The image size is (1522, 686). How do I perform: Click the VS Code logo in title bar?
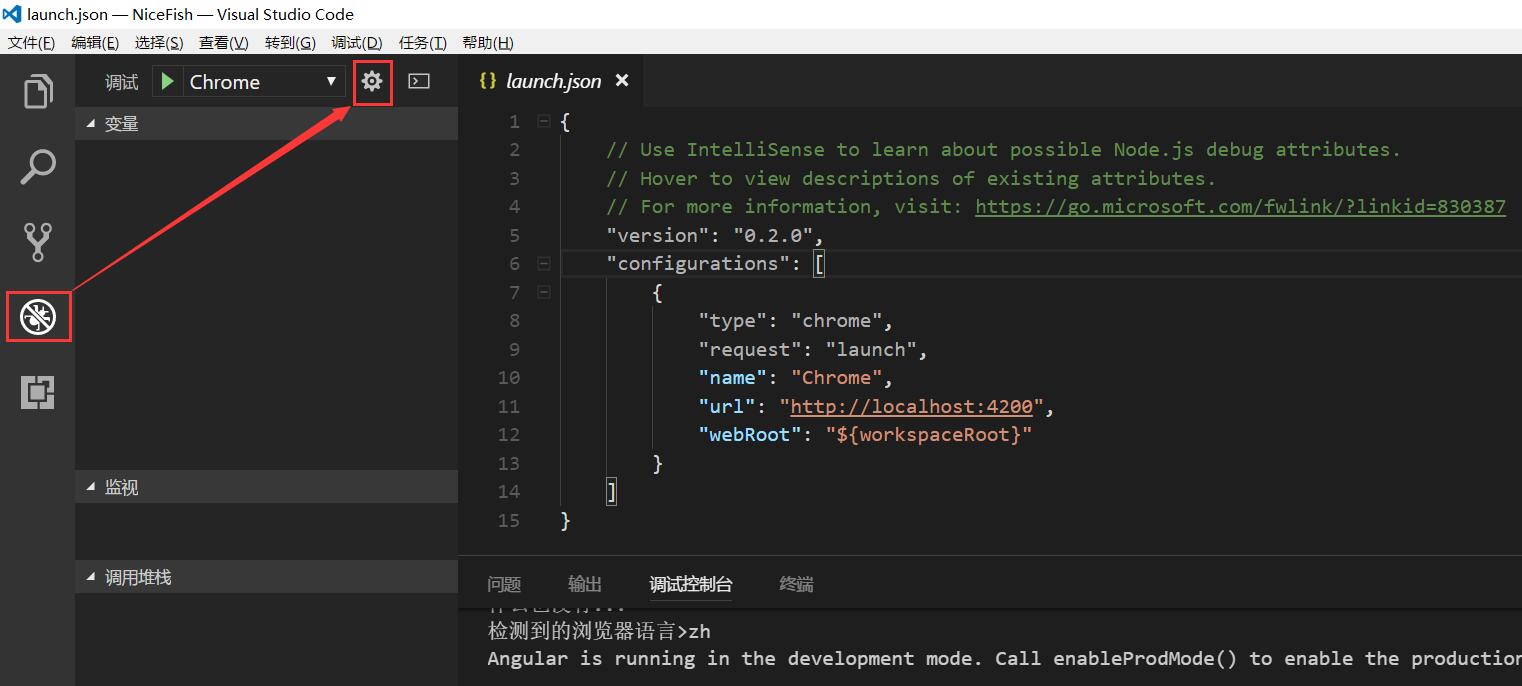tap(12, 14)
